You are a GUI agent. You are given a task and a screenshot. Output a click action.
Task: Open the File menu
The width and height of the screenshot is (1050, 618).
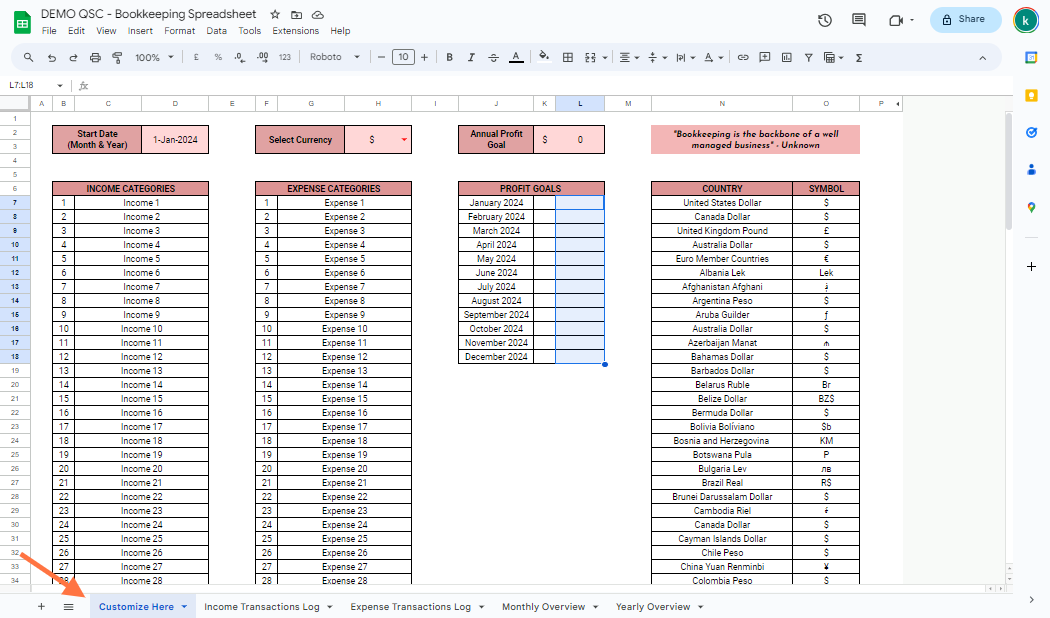click(x=49, y=31)
